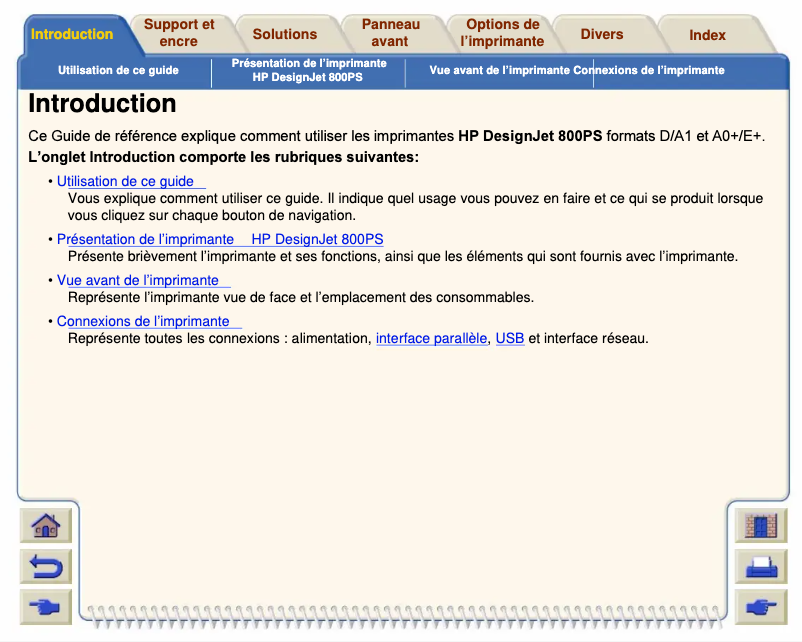Click the Home house icon button
Viewport: 802px width, 642px height.
pyautogui.click(x=46, y=526)
